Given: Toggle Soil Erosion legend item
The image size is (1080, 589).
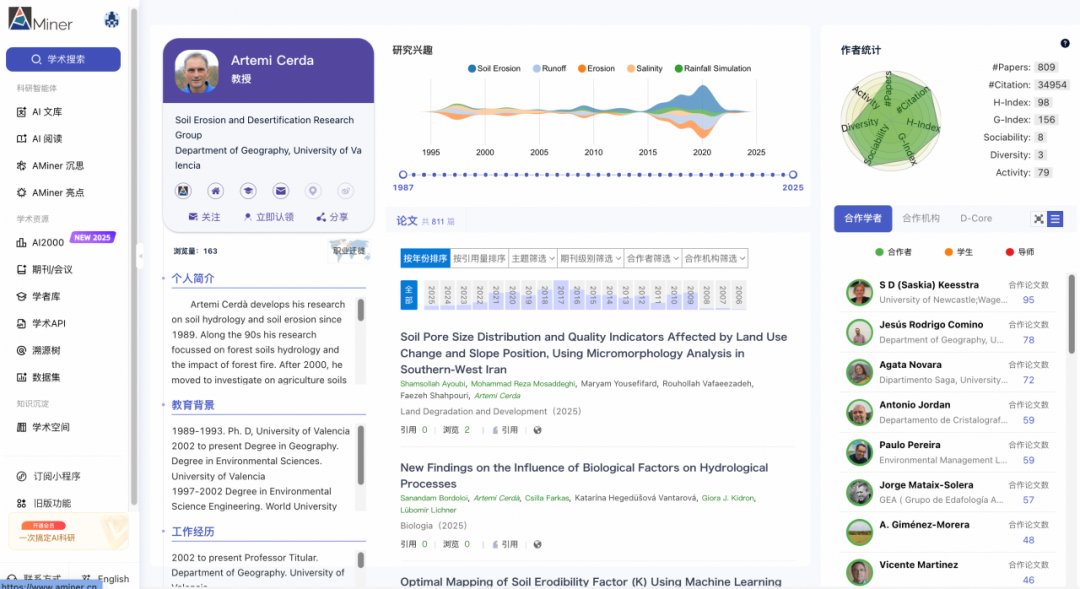Looking at the screenshot, I should [494, 68].
